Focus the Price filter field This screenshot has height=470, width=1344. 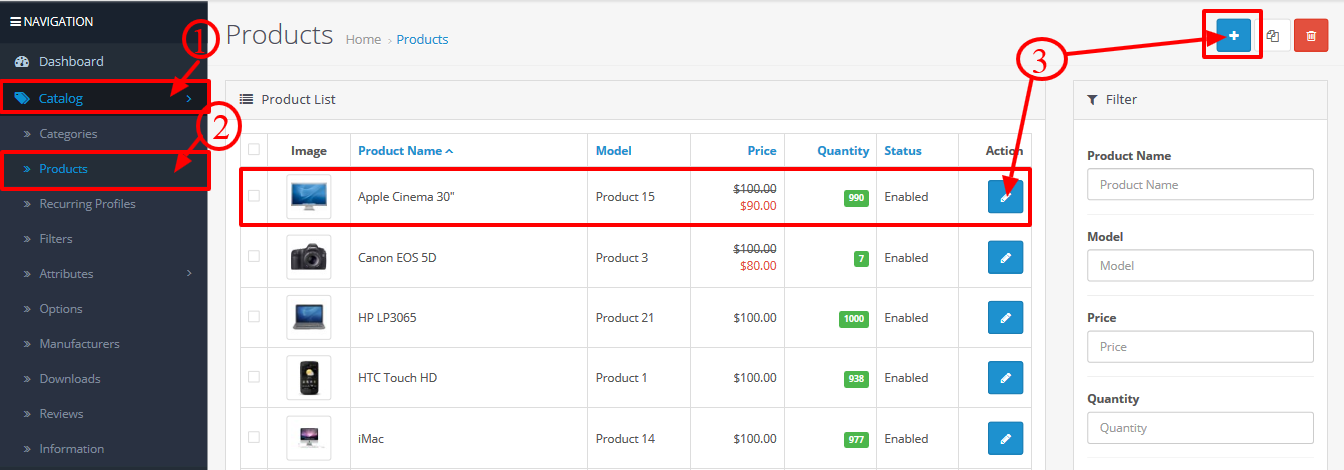pyautogui.click(x=1200, y=346)
